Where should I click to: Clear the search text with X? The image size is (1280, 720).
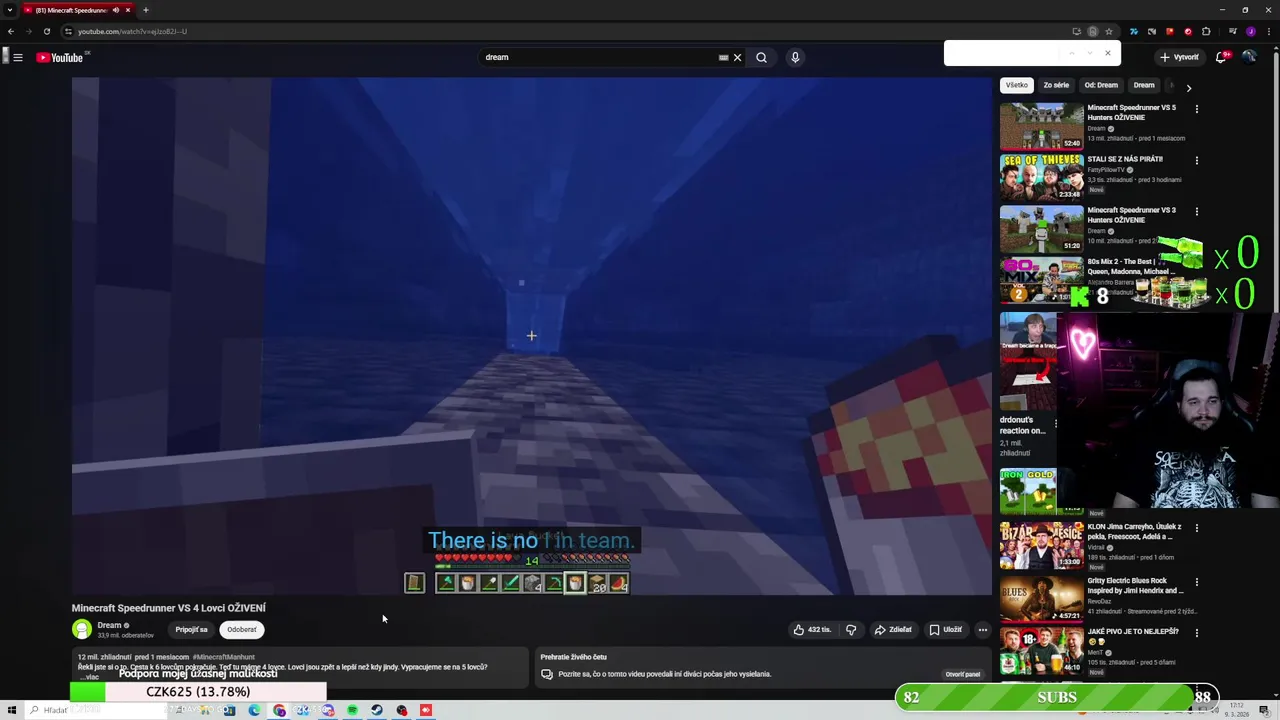737,57
